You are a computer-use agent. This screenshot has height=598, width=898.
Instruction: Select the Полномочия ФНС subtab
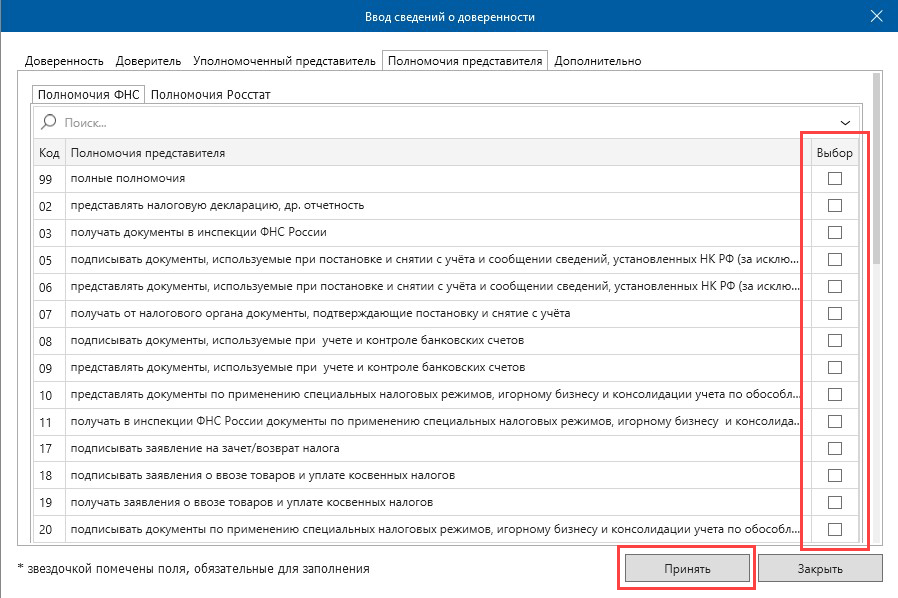88,95
